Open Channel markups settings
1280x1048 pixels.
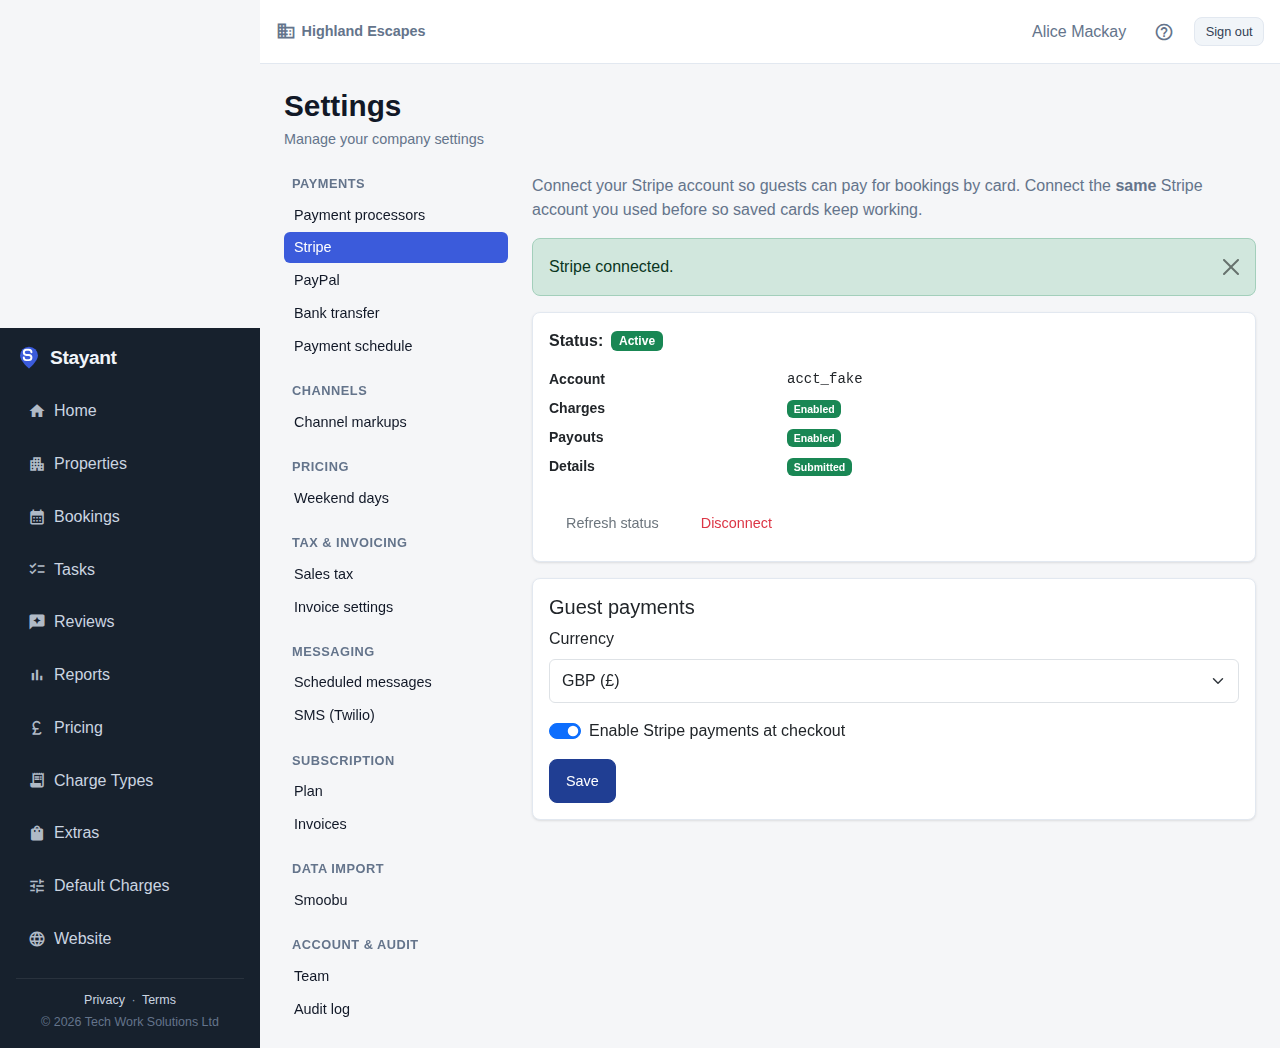(396, 422)
